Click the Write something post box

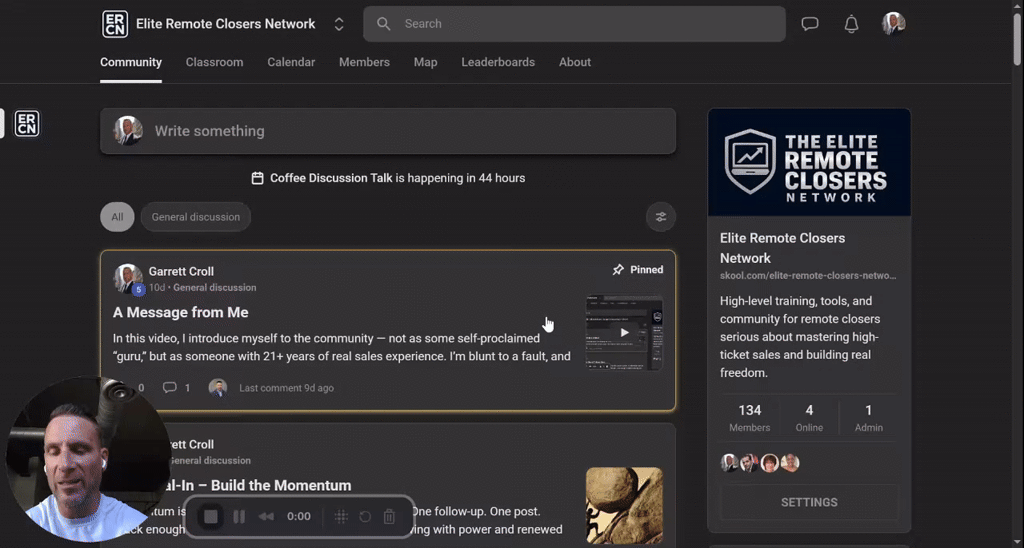click(x=388, y=131)
